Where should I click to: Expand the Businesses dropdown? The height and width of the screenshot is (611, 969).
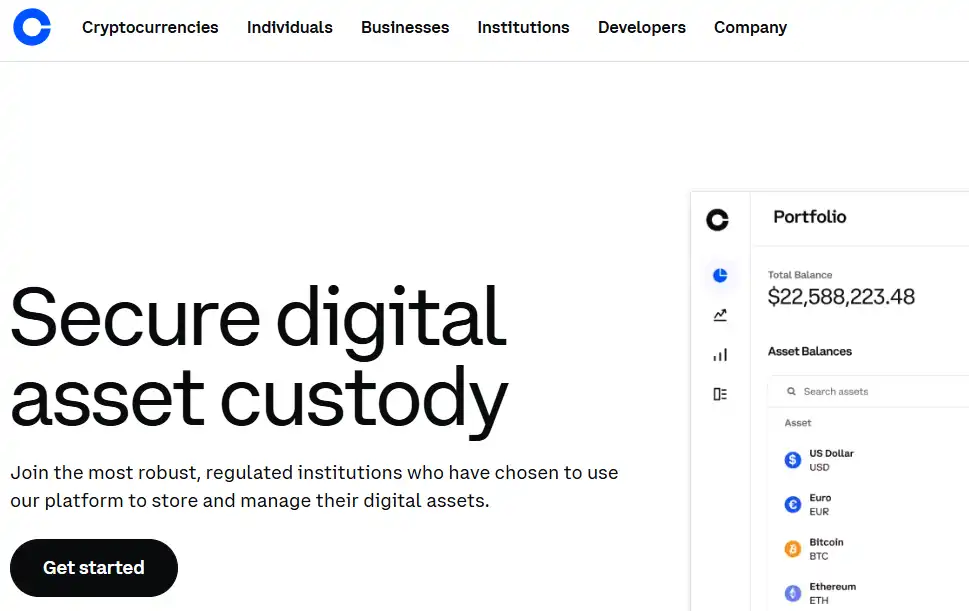405,28
